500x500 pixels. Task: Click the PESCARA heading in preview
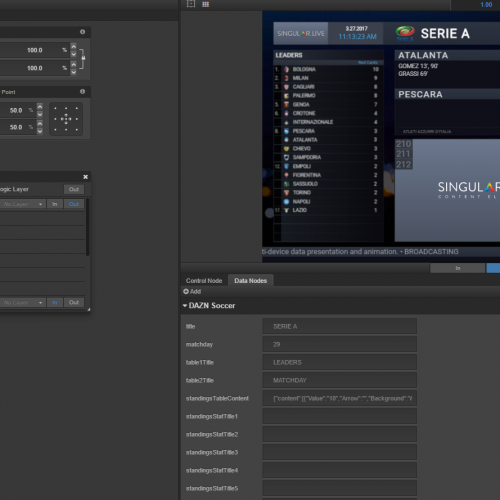pyautogui.click(x=420, y=94)
